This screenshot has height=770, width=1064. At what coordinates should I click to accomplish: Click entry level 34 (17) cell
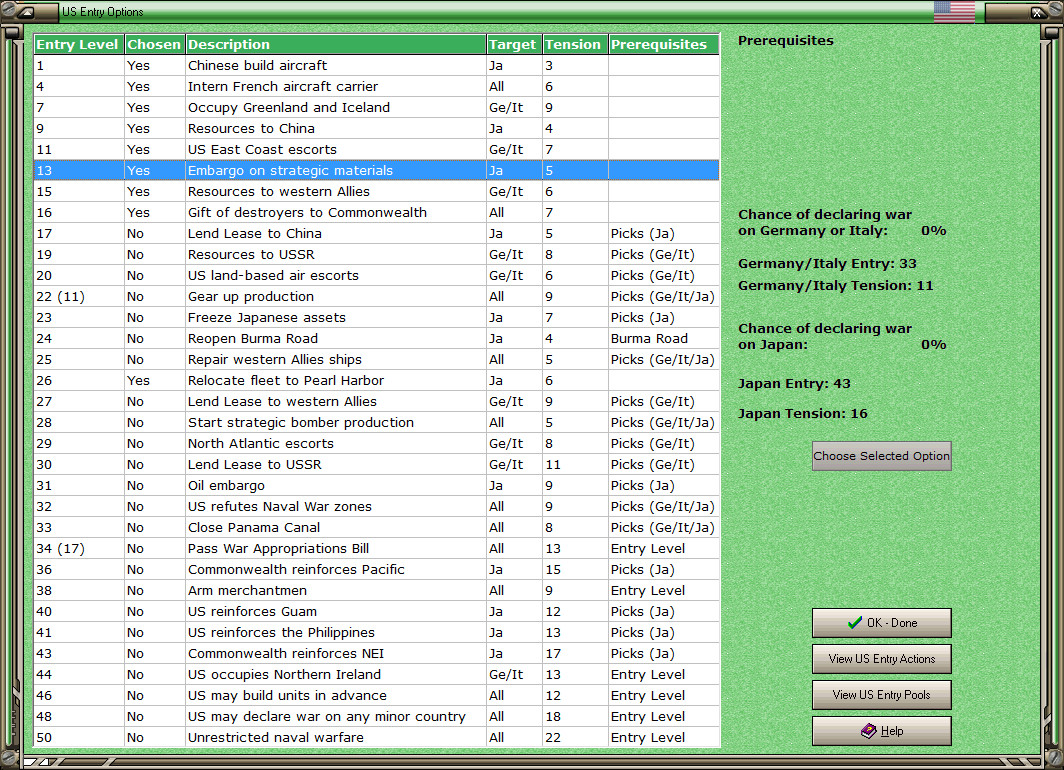click(79, 549)
